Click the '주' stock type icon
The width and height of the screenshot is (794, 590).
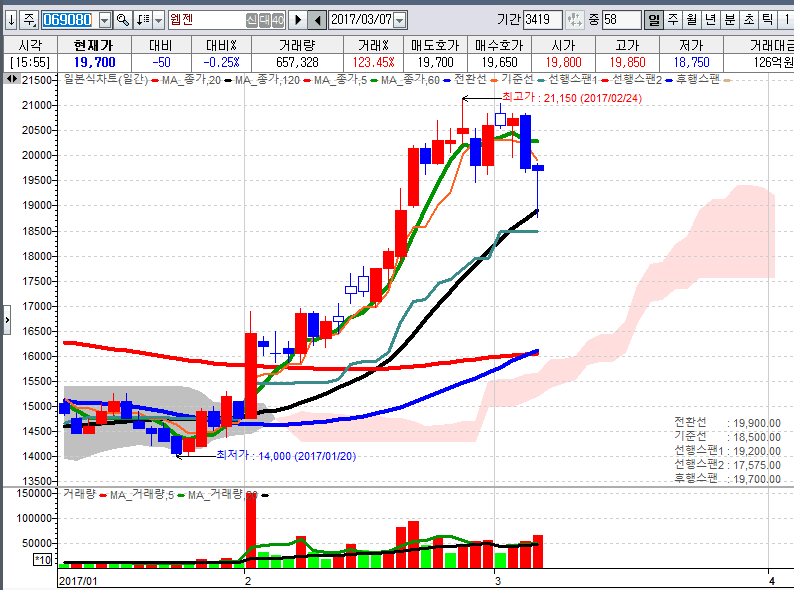(x=30, y=19)
